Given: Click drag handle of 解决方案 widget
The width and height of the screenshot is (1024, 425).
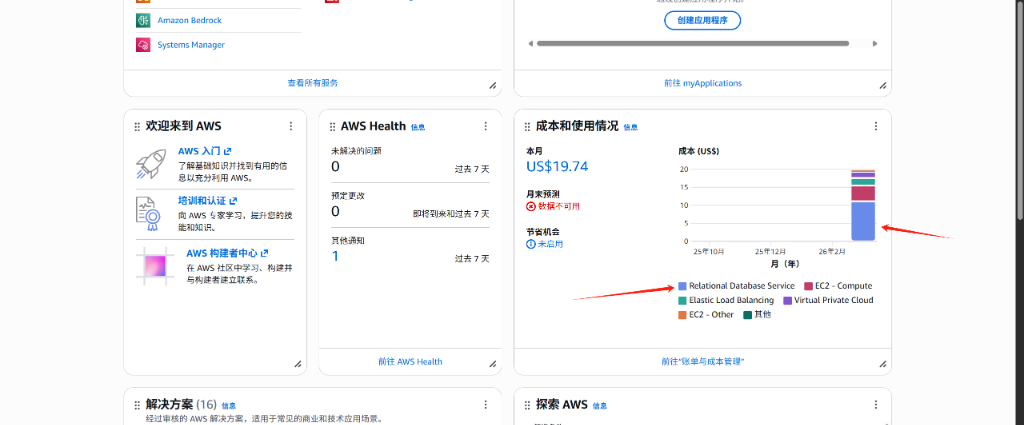Looking at the screenshot, I should point(137,405).
